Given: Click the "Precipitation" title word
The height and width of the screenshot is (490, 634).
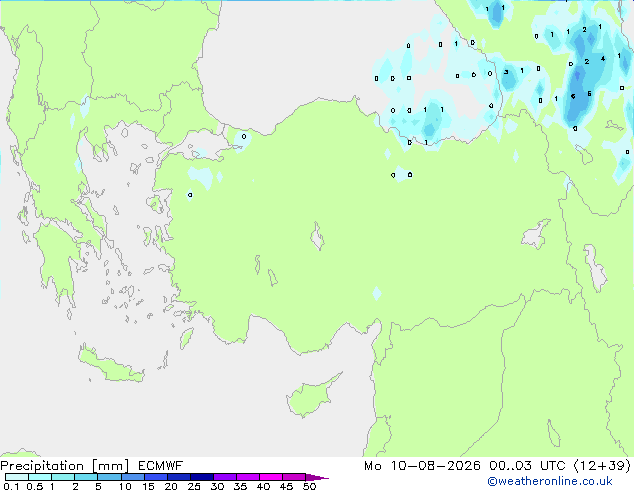Looking at the screenshot, I should 42,466.
